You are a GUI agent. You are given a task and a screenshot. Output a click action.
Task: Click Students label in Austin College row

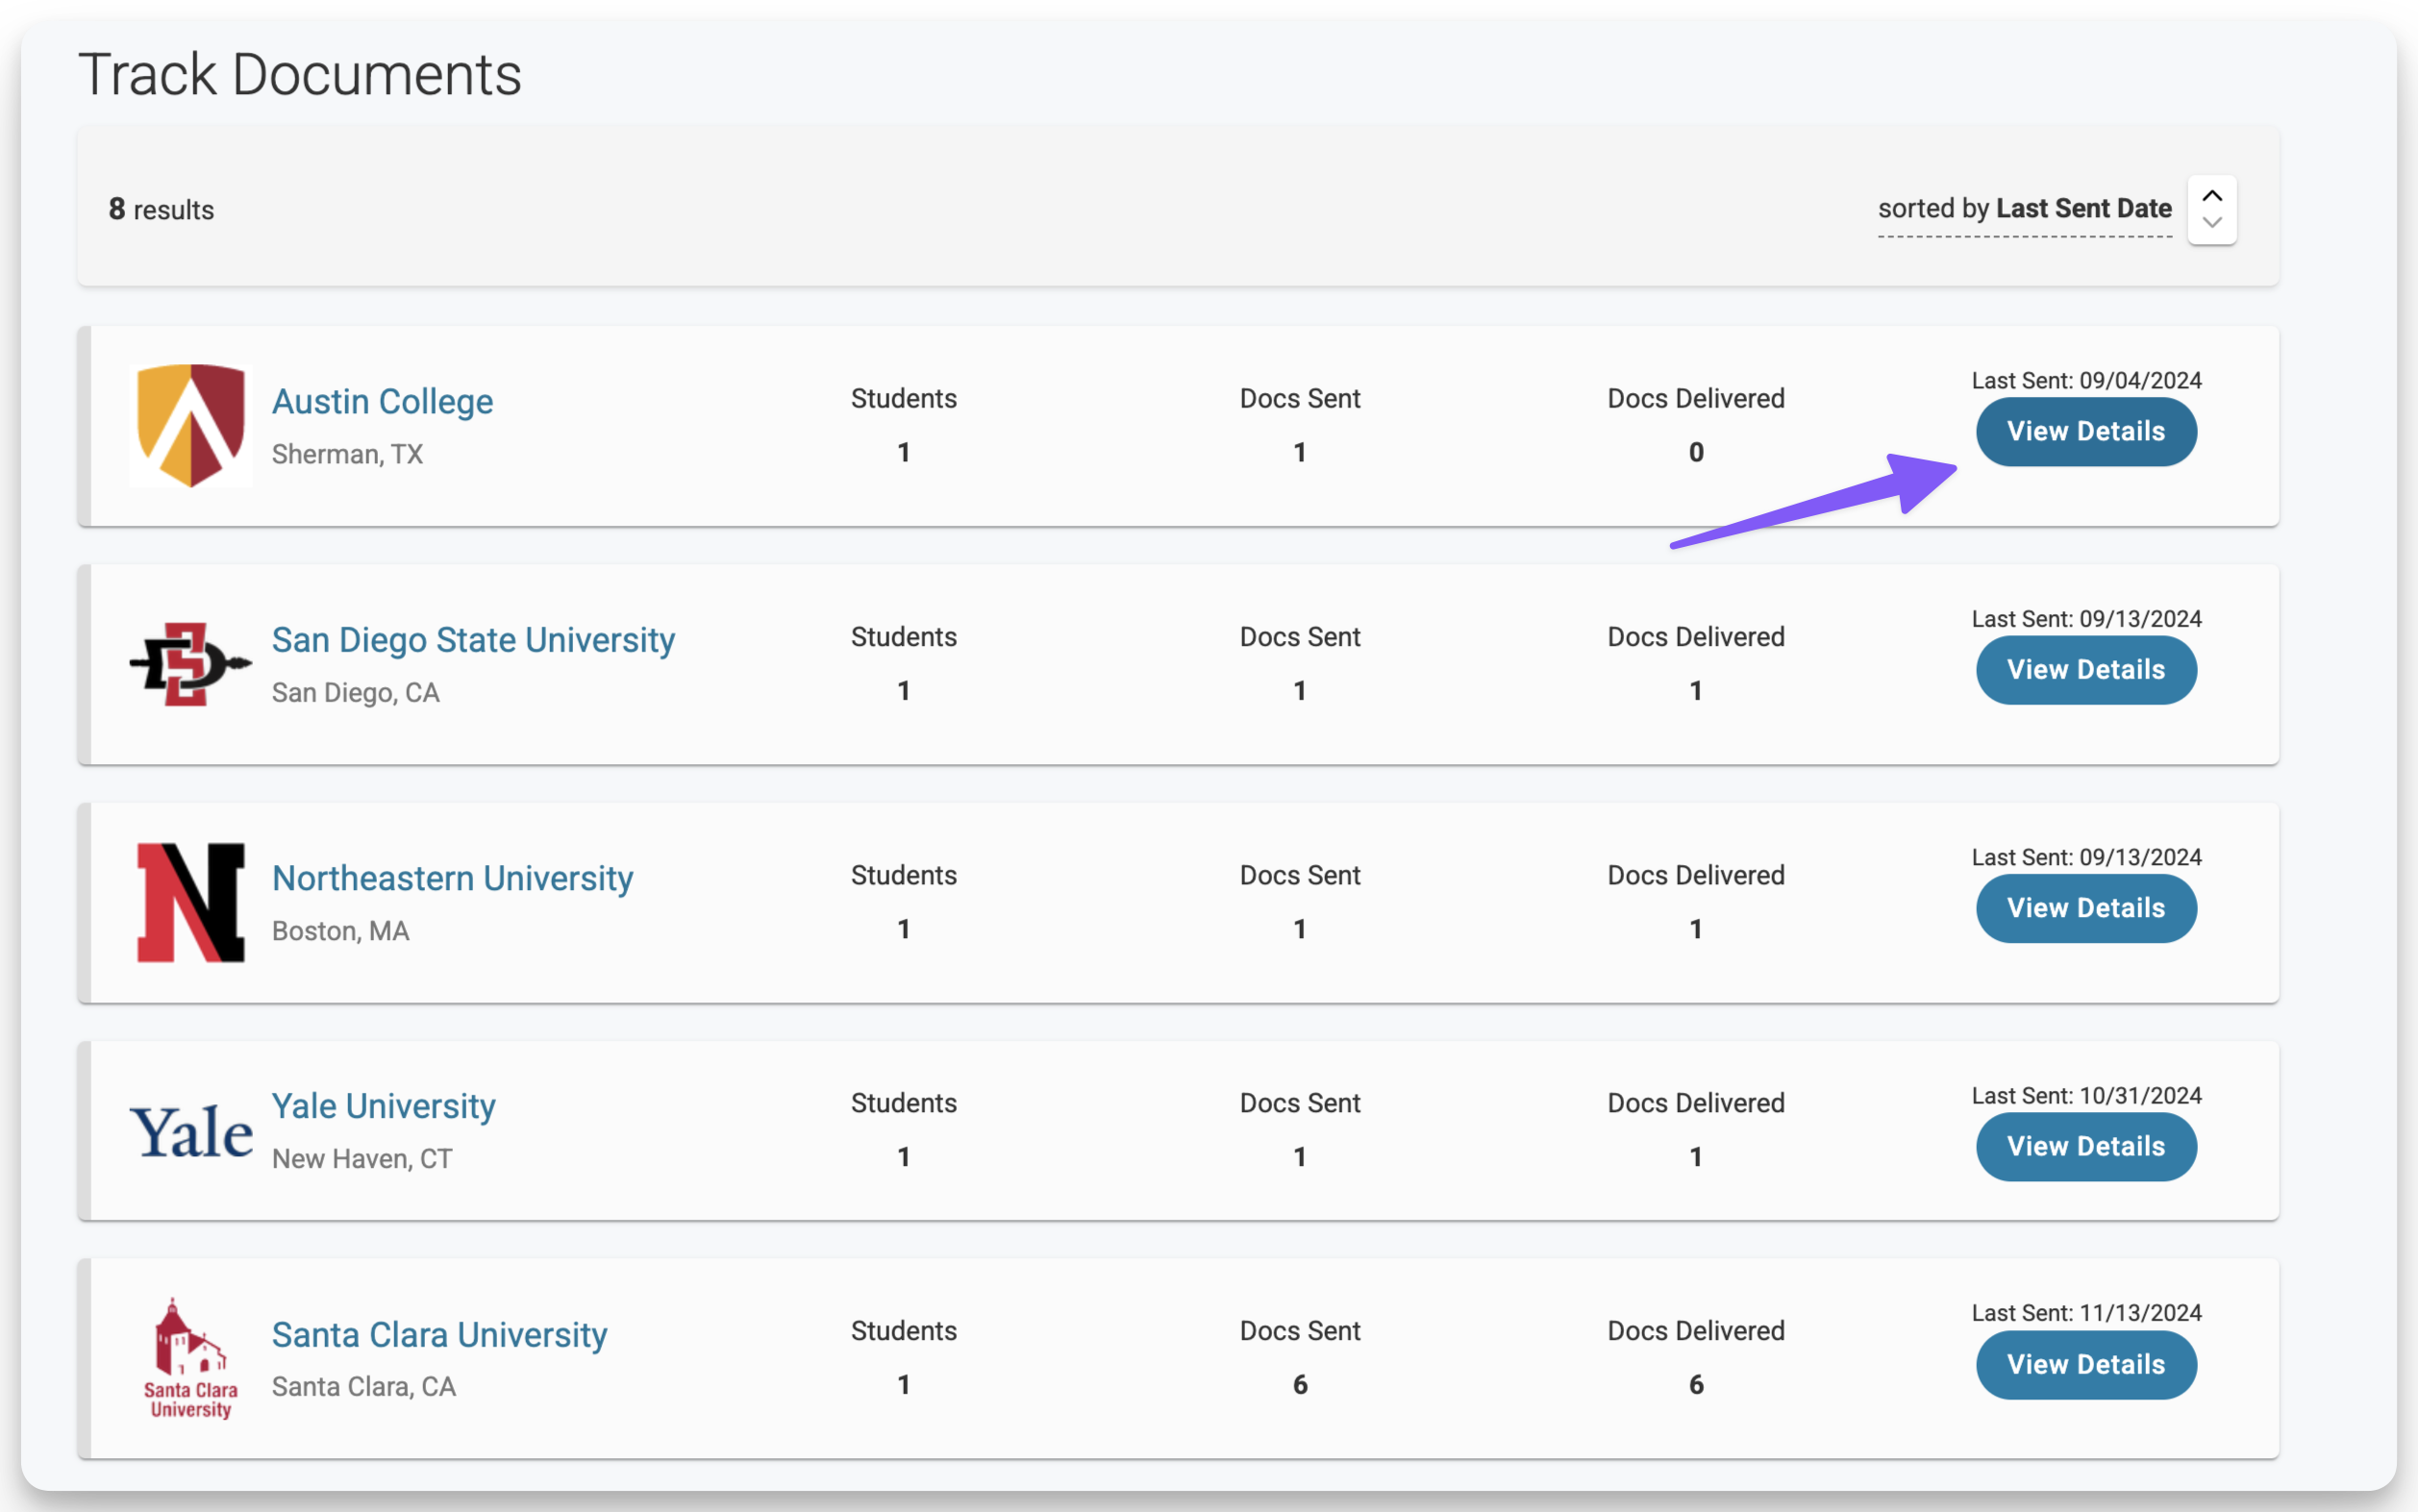pyautogui.click(x=903, y=398)
